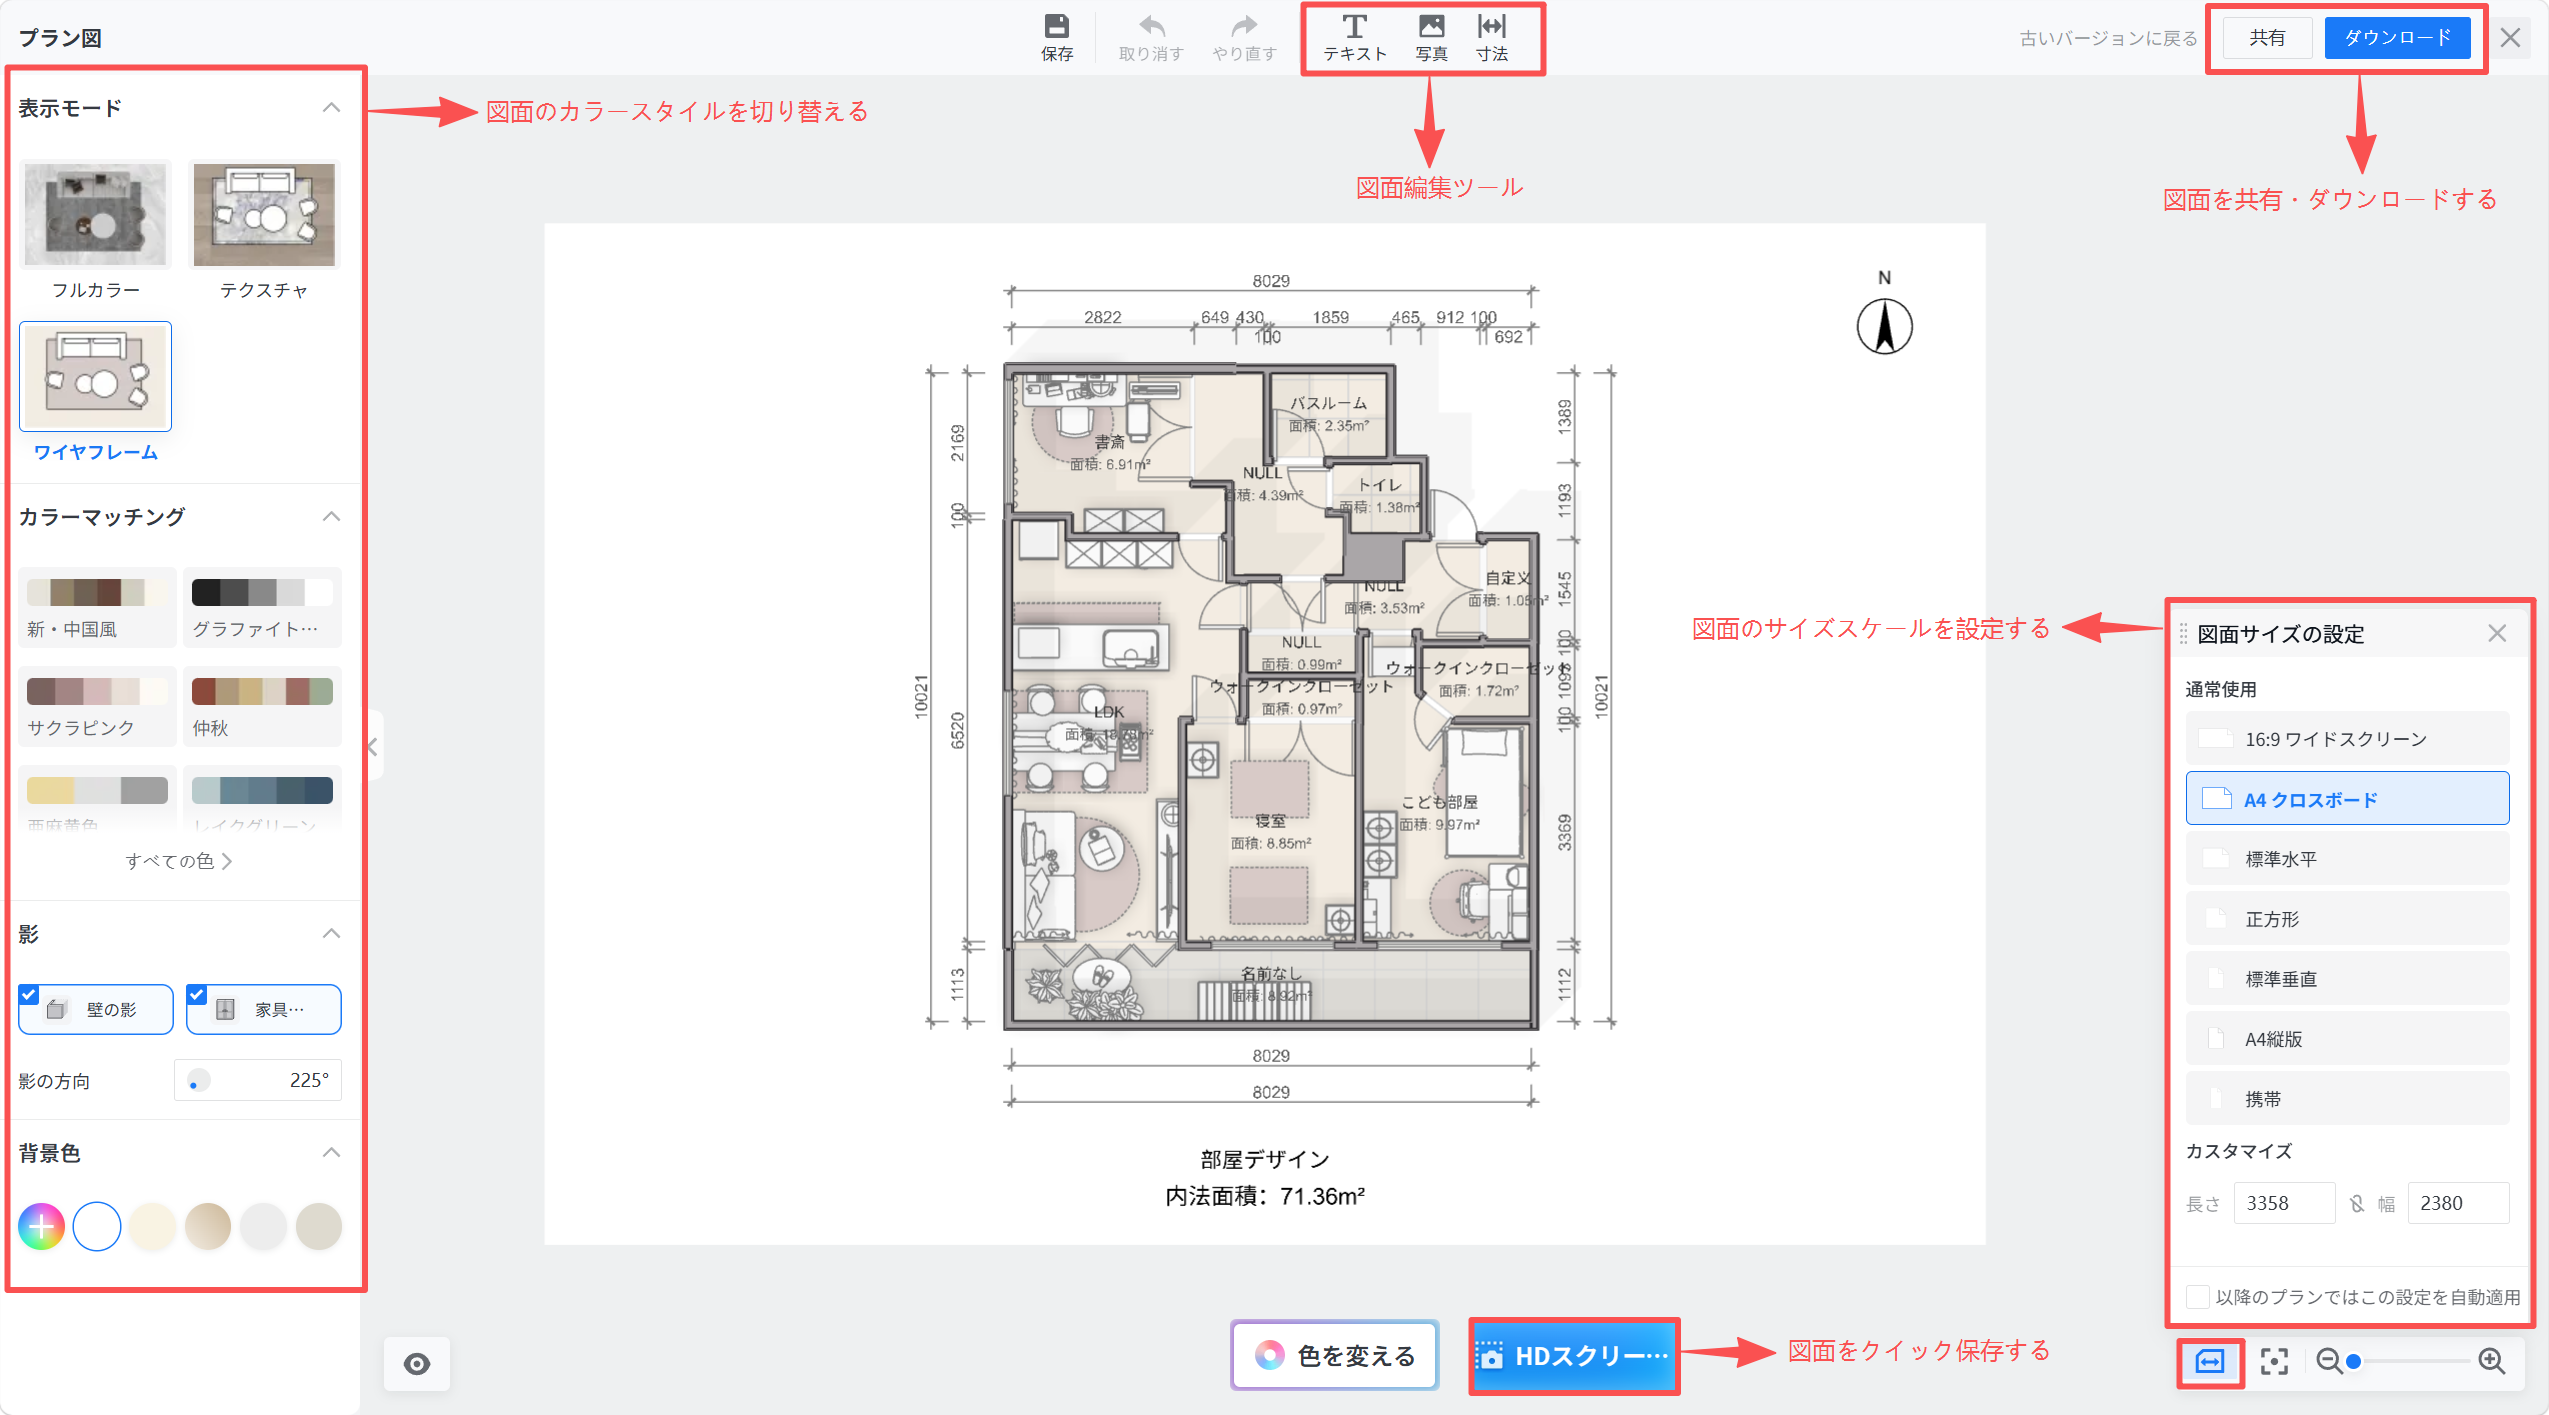Click the zoom out magnifier
The image size is (2549, 1415).
(2328, 1361)
